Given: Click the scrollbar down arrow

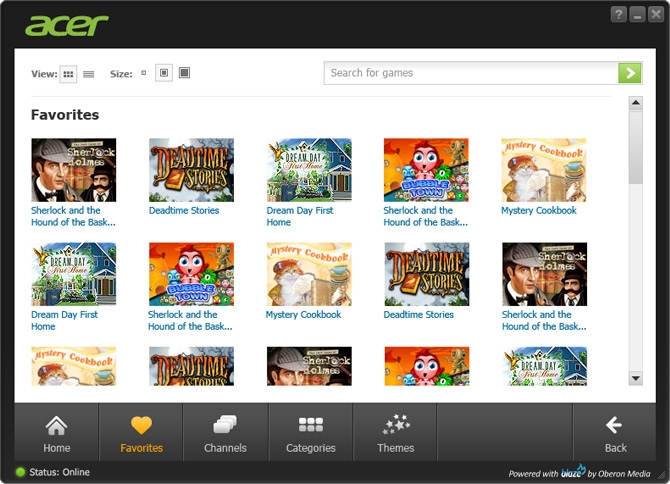Looking at the screenshot, I should [x=636, y=378].
